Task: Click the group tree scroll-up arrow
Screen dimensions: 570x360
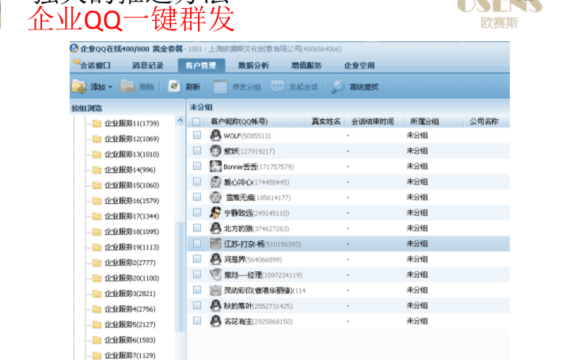Action: click(x=180, y=121)
